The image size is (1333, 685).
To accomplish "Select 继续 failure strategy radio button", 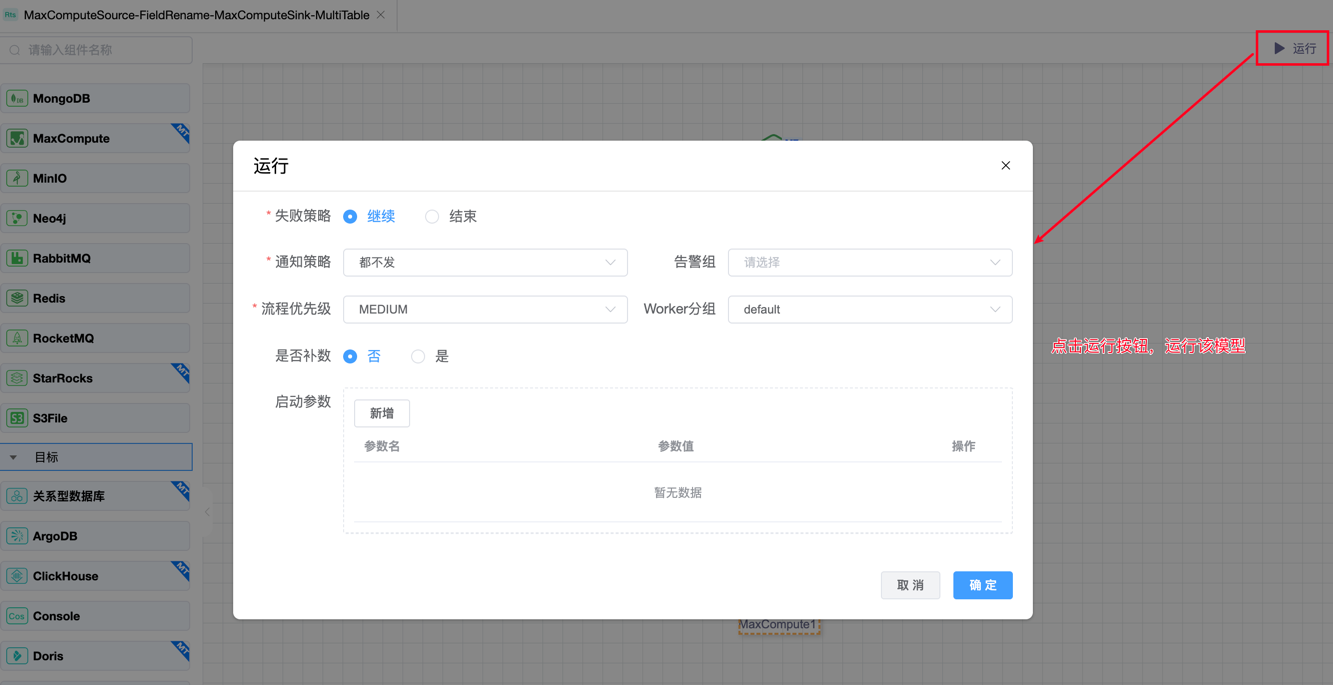I will 350,216.
